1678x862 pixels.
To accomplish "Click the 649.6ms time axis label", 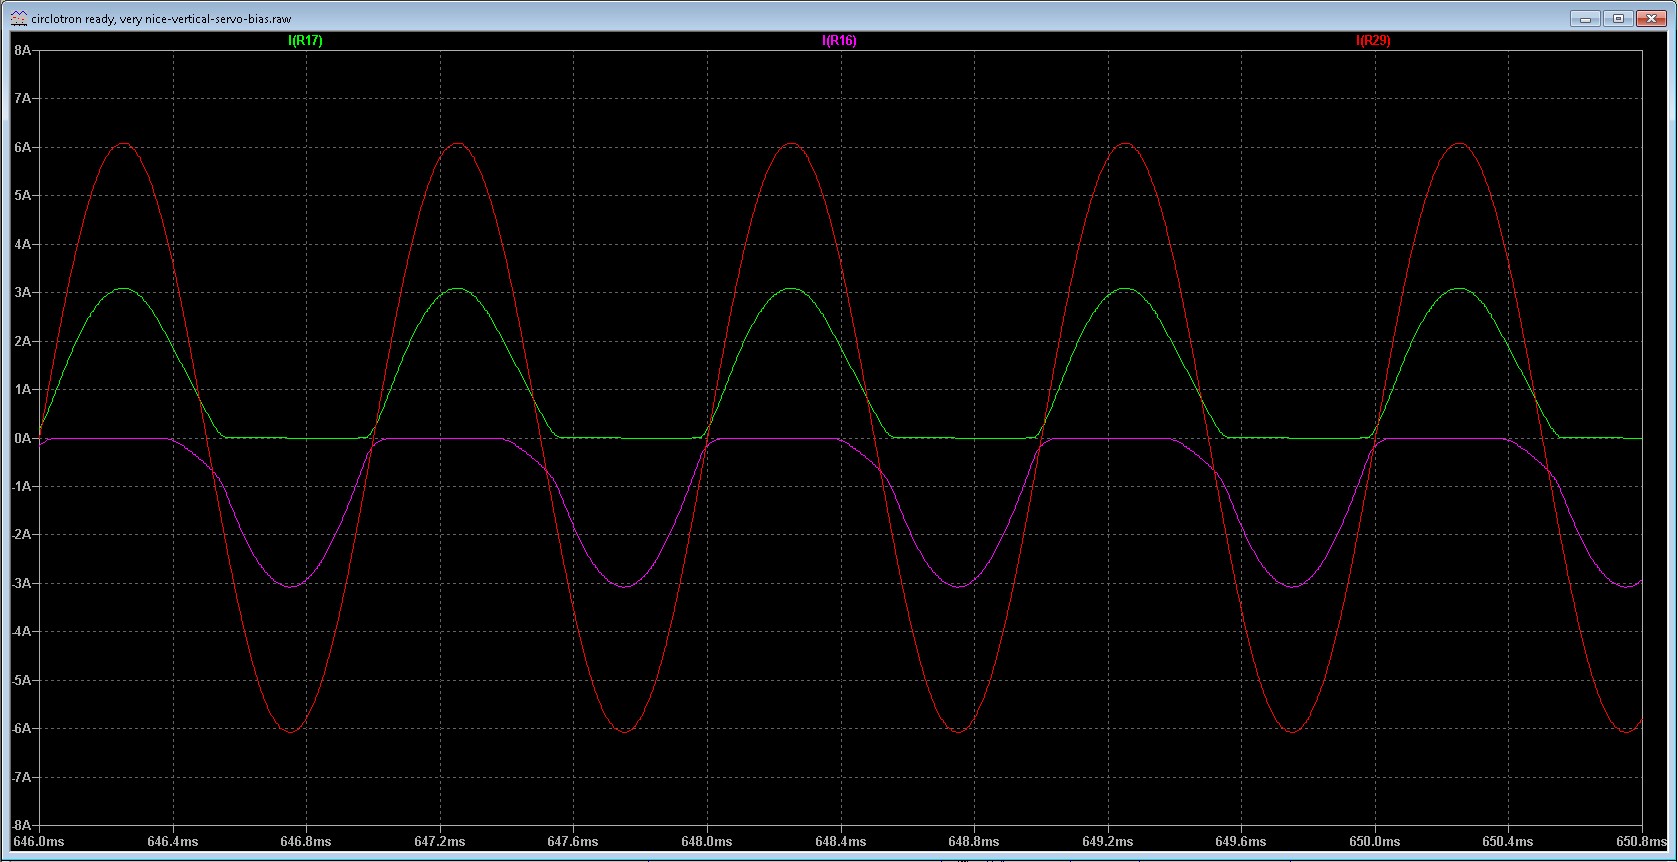I will tap(1241, 842).
